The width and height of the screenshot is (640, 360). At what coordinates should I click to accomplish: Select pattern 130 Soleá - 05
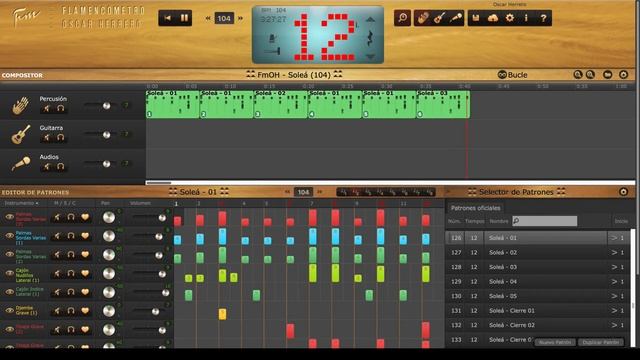(538, 296)
